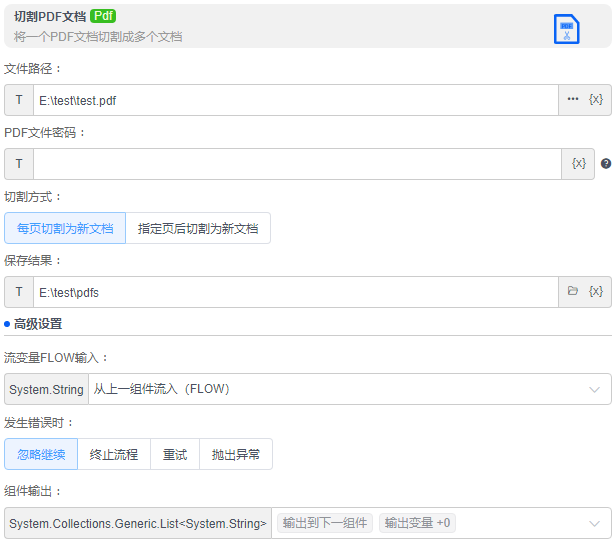Click the 发生错误时 label
616x543 pixels.
click(x=38, y=423)
